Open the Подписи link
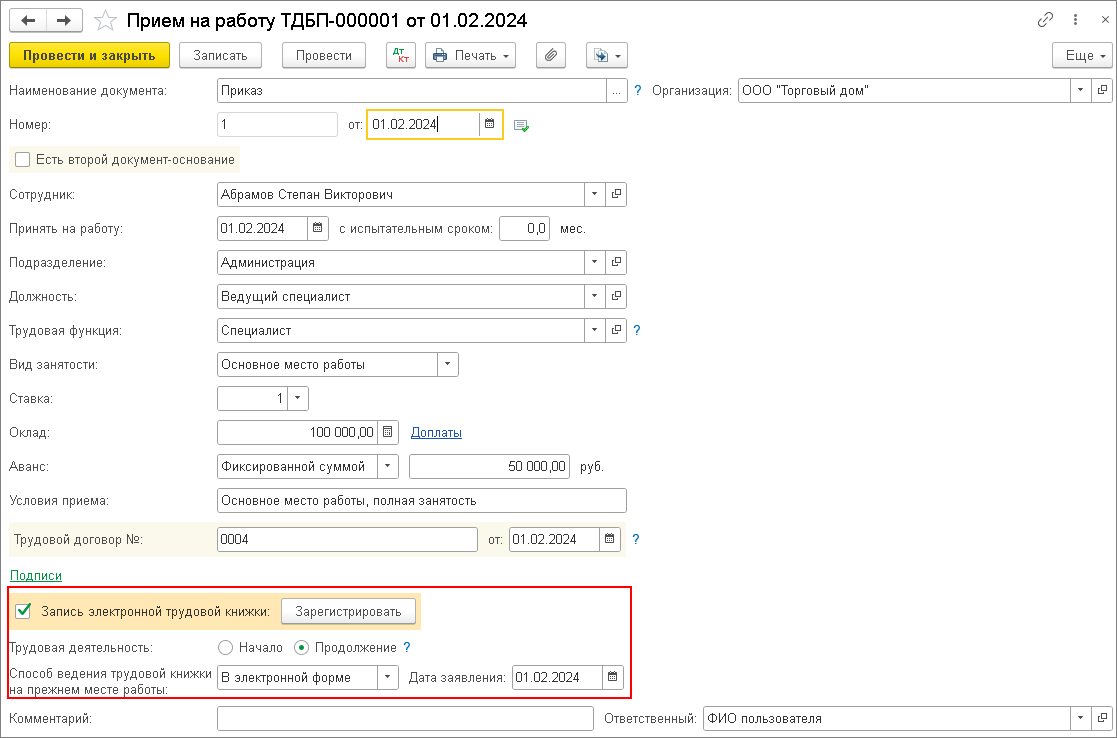This screenshot has height=738, width=1117. click(x=36, y=576)
